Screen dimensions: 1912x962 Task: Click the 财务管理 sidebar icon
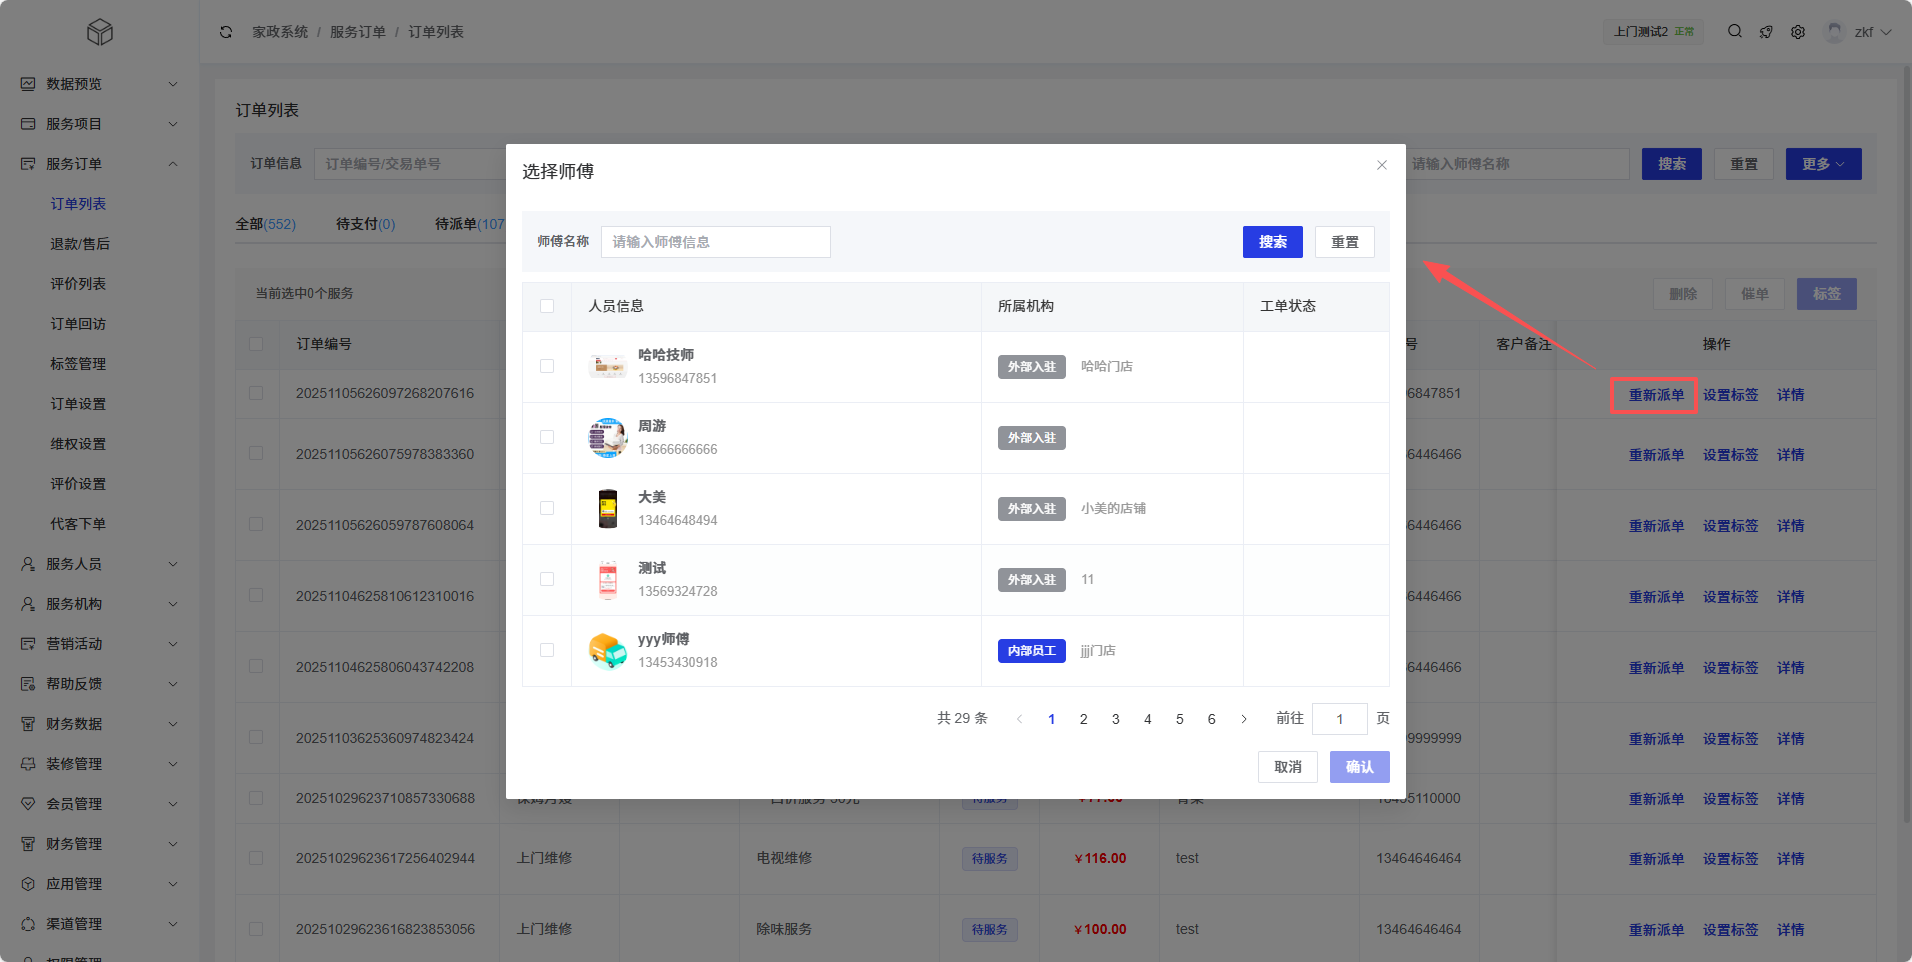(28, 844)
